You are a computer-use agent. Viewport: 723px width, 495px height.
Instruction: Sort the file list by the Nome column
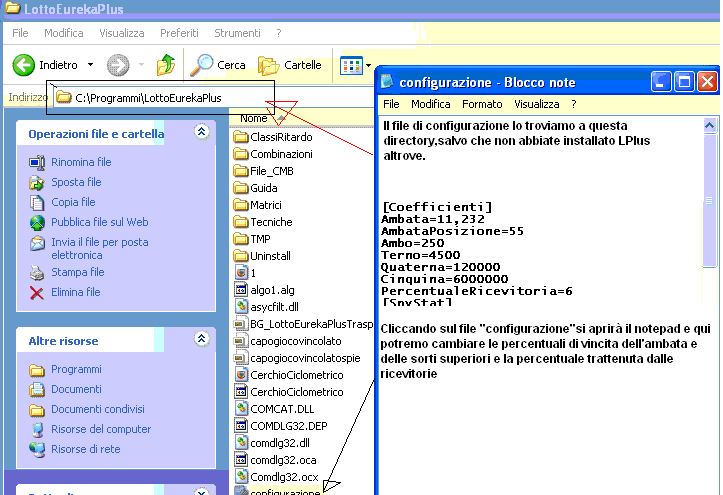pos(254,118)
